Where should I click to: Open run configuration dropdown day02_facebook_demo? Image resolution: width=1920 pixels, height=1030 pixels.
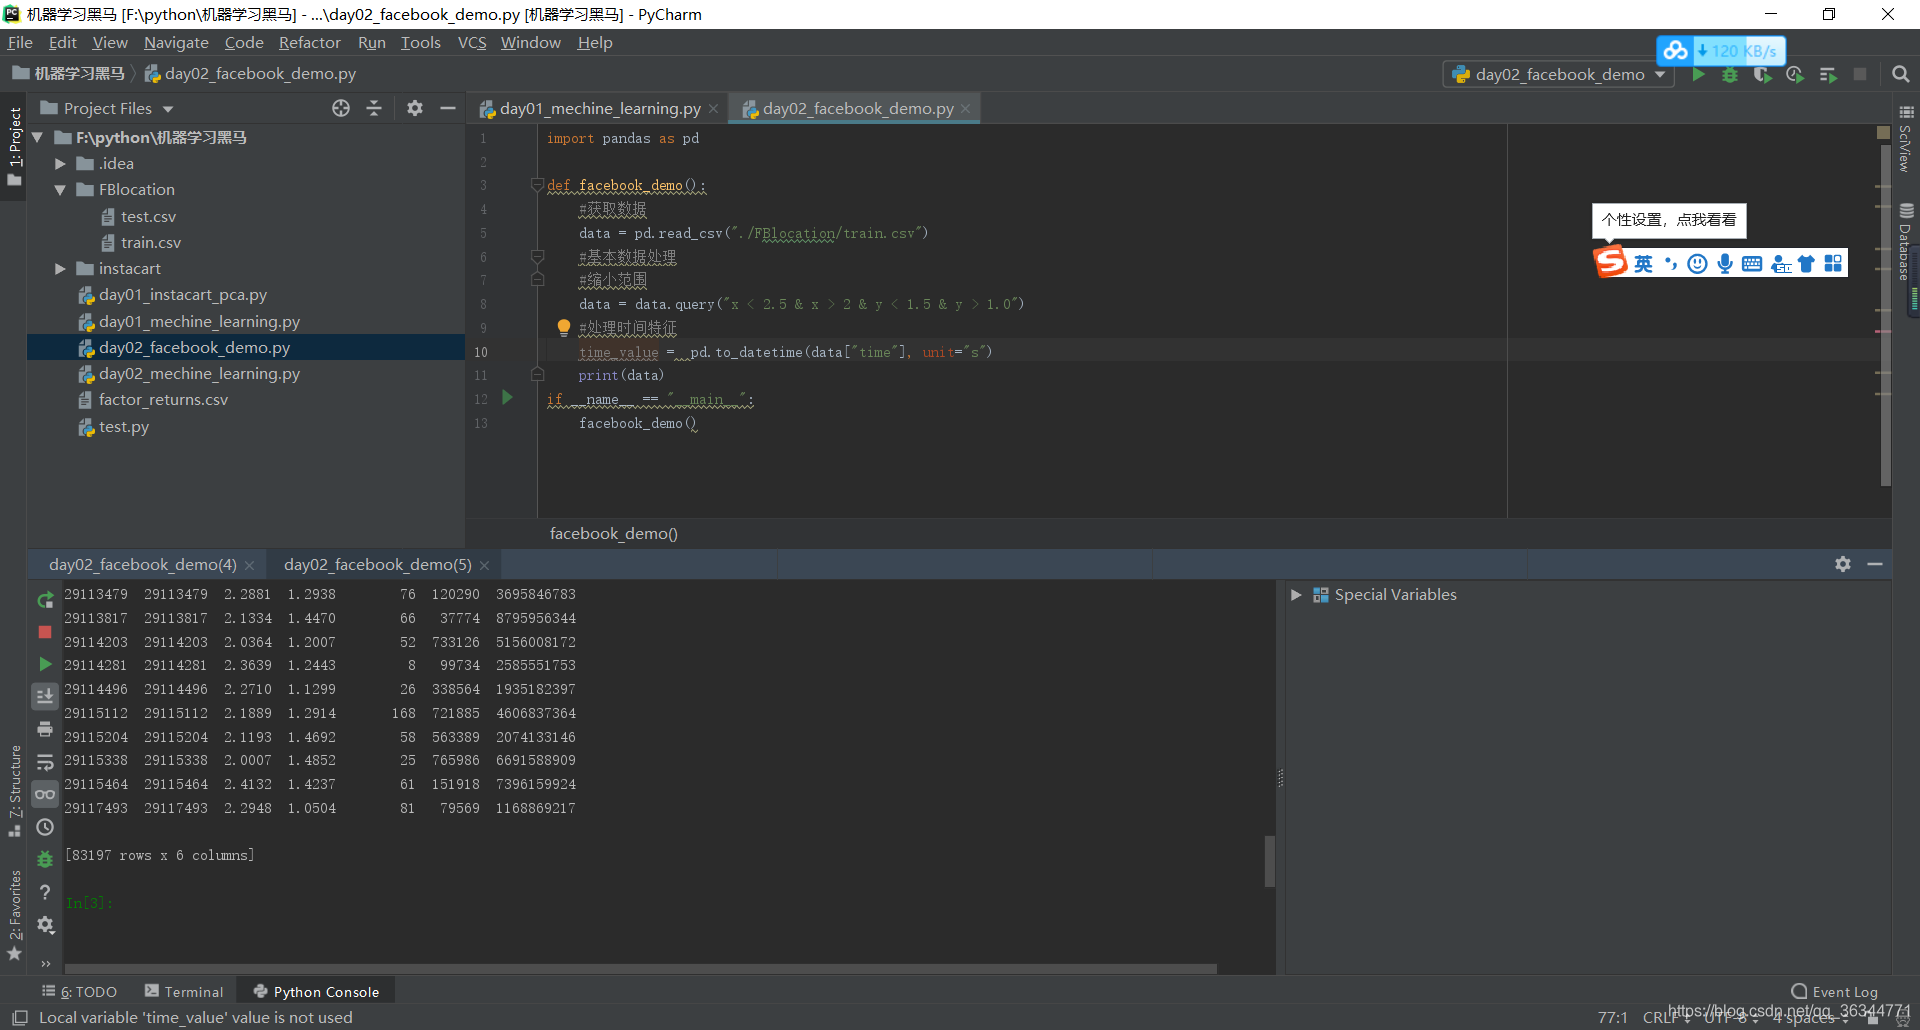[1558, 75]
